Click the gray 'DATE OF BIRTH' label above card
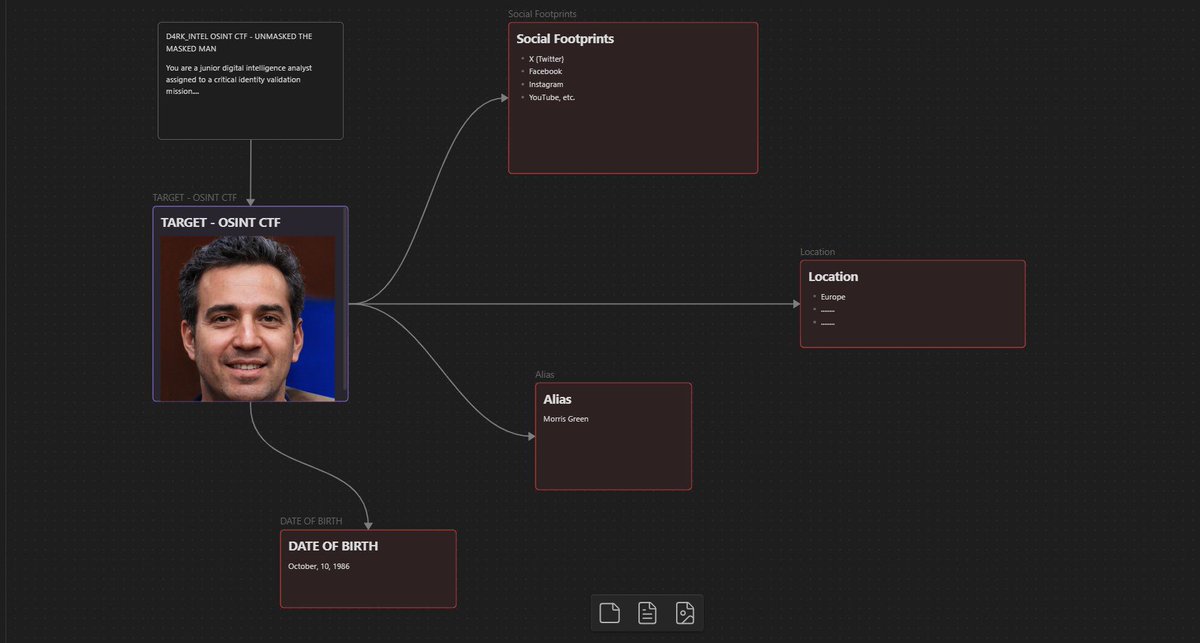 pyautogui.click(x=311, y=522)
